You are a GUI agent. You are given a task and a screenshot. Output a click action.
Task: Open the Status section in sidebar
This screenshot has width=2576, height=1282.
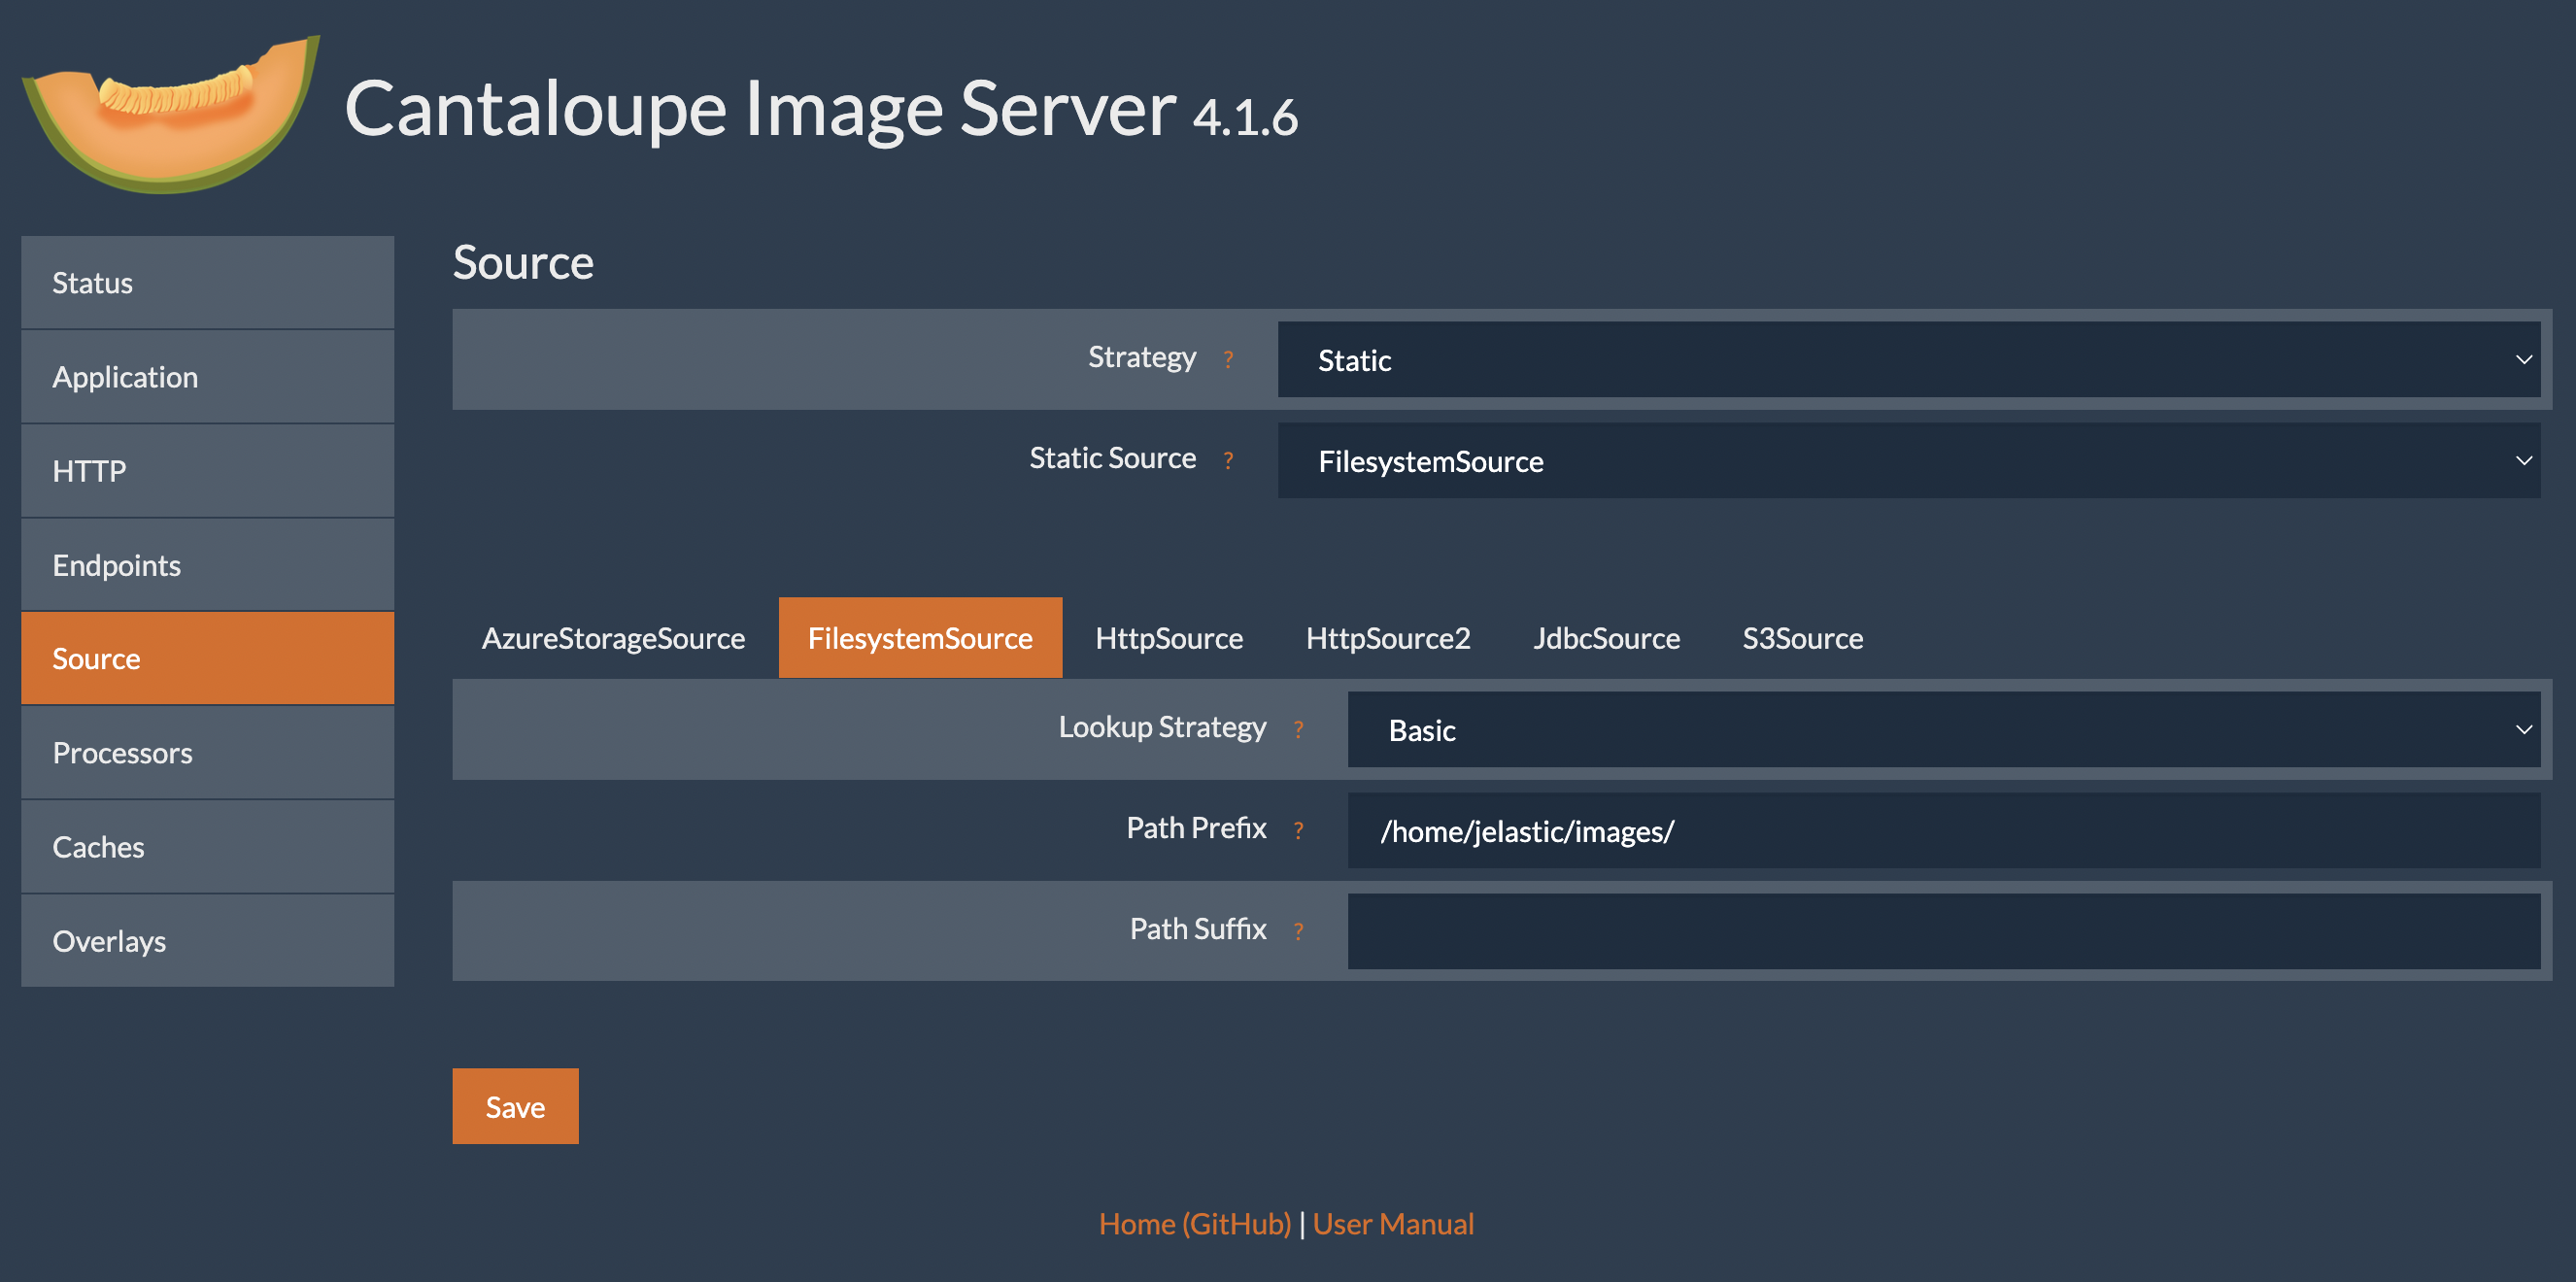coord(208,282)
